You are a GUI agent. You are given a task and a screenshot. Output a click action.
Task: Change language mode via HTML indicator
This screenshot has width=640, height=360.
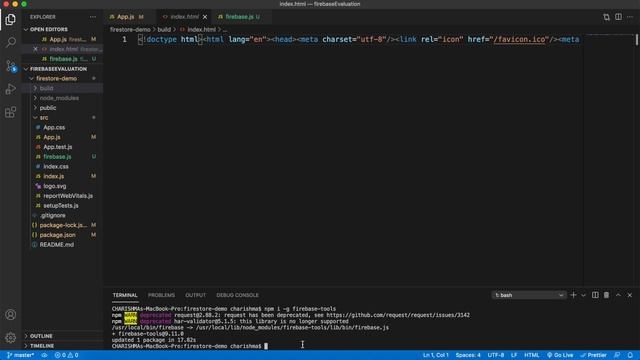(x=531, y=355)
